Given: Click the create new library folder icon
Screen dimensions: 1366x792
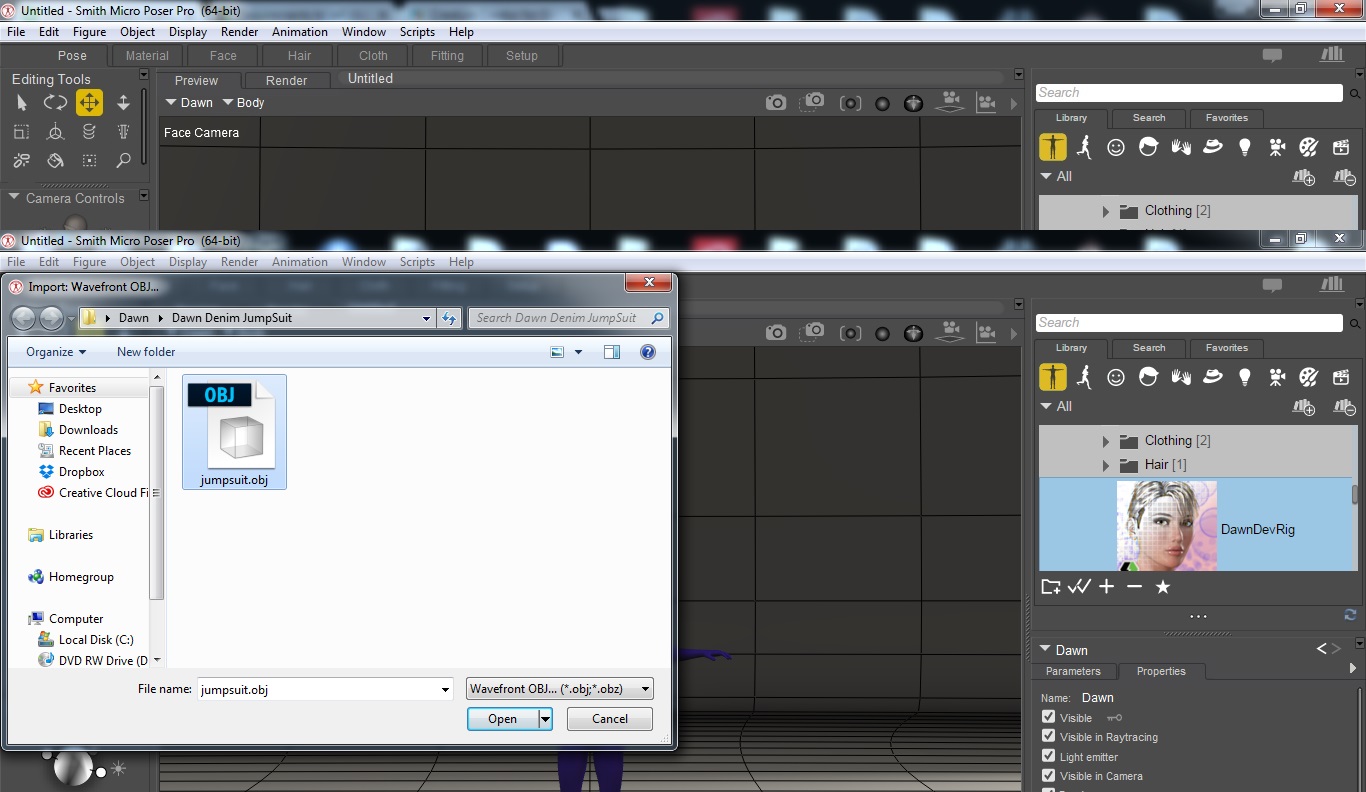Looking at the screenshot, I should pyautogui.click(x=1050, y=587).
